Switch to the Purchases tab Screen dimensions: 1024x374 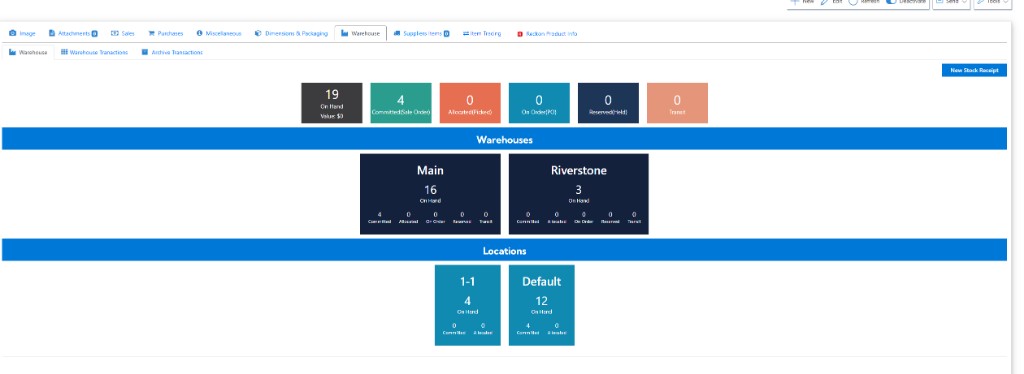[165, 33]
